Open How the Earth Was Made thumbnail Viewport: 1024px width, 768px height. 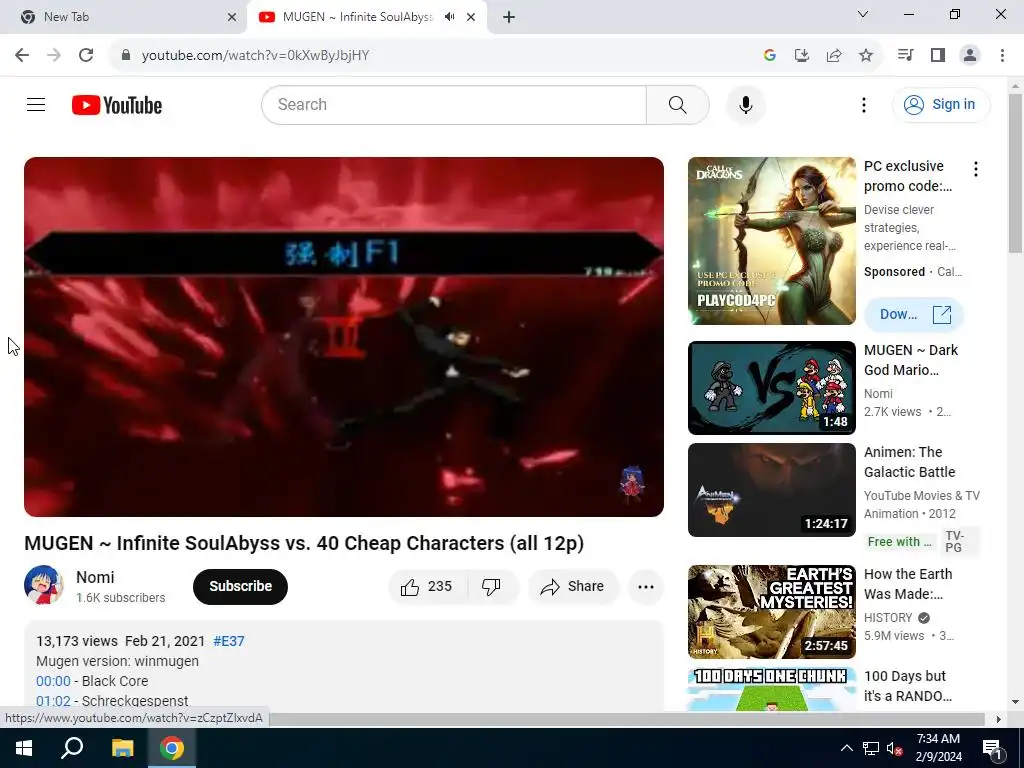pyautogui.click(x=771, y=612)
